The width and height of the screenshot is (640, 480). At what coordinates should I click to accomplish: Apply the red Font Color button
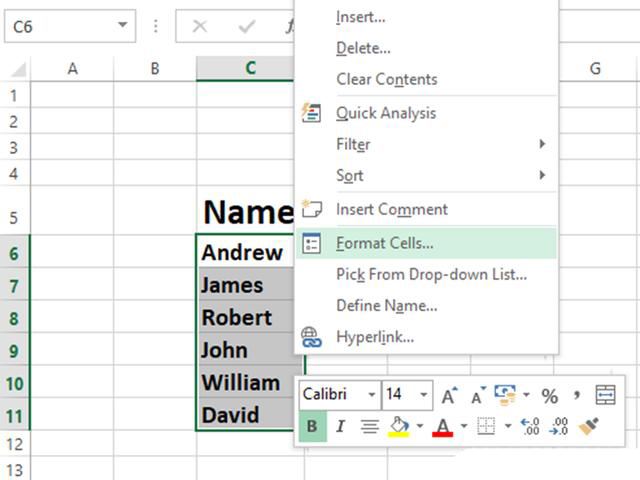[x=442, y=427]
